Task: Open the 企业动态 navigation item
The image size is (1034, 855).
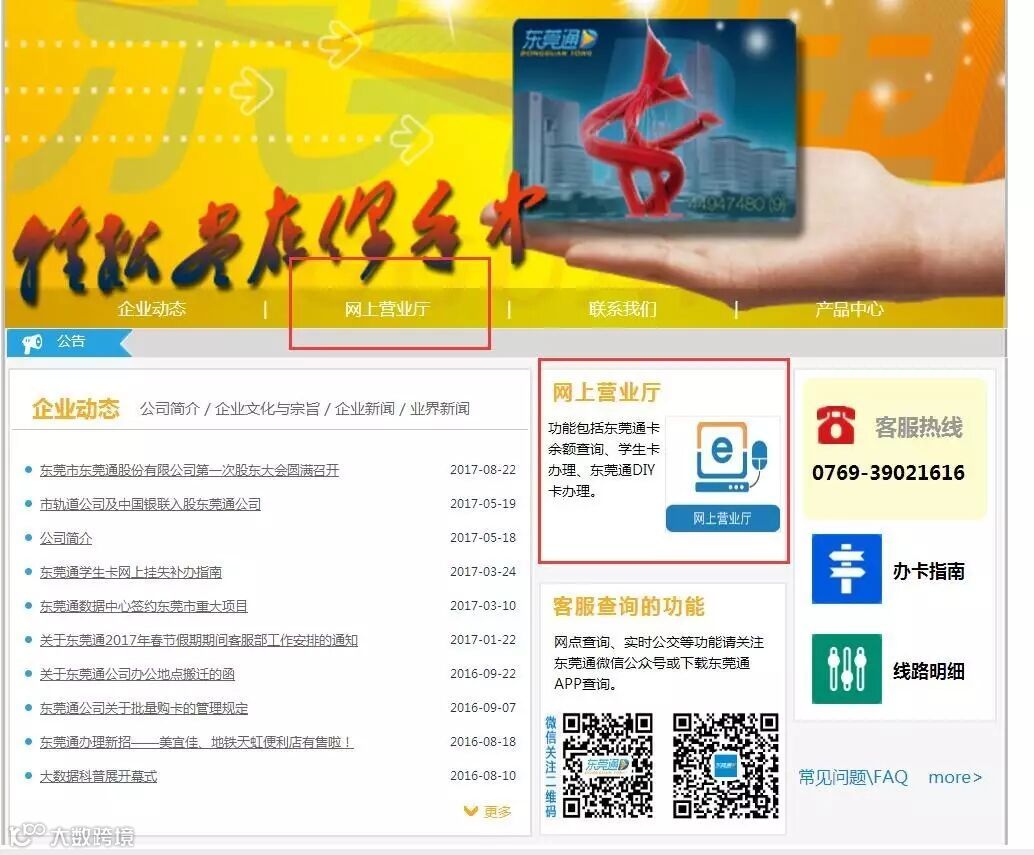Action: click(152, 309)
